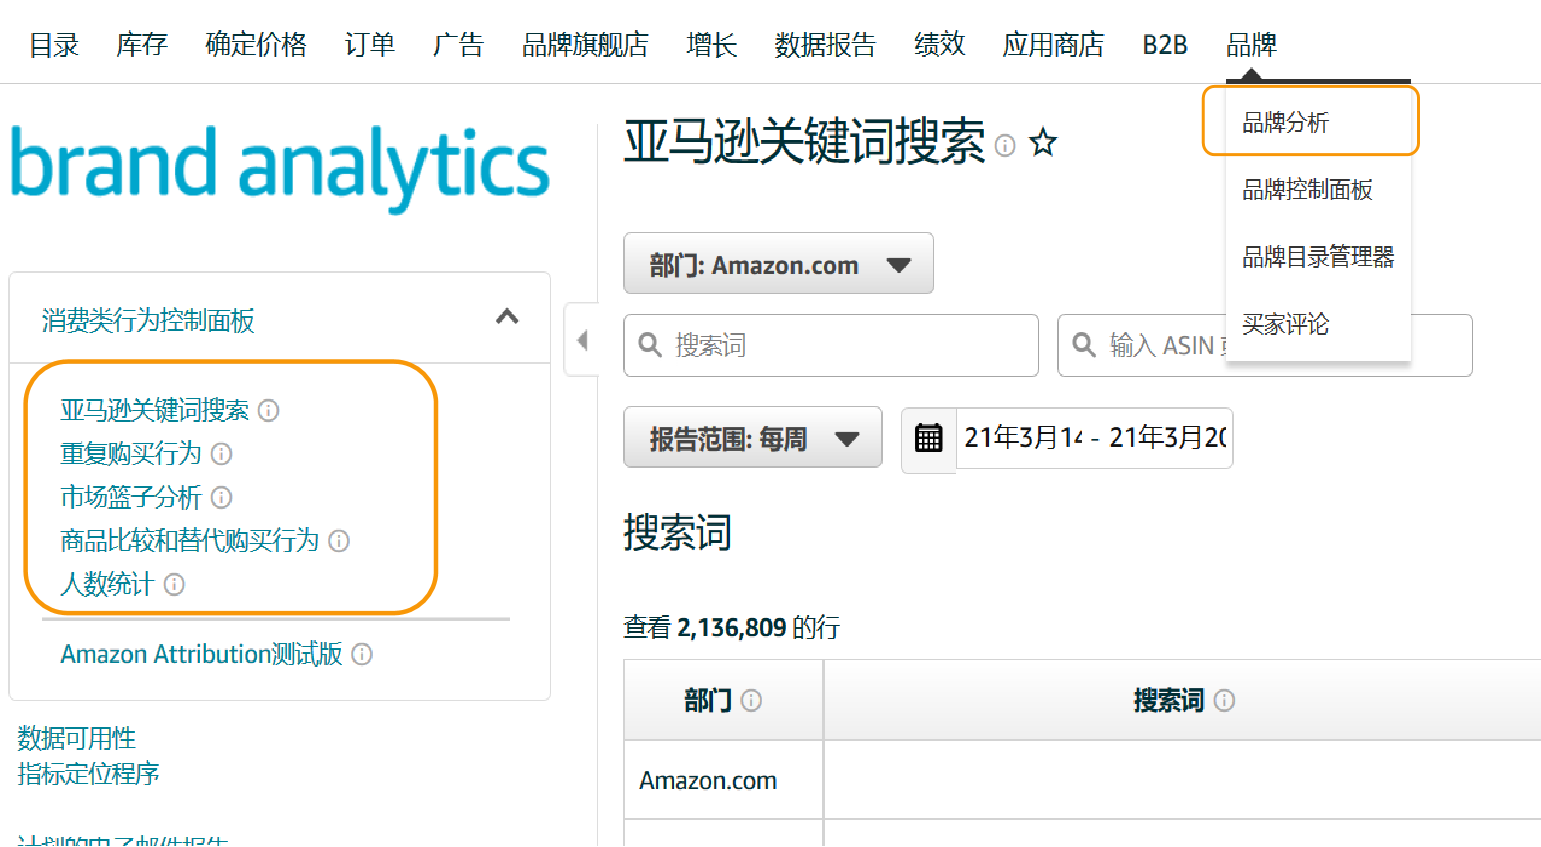Select 品牌目录管理器 from the dropdown menu
The height and width of the screenshot is (847, 1541).
[1318, 257]
